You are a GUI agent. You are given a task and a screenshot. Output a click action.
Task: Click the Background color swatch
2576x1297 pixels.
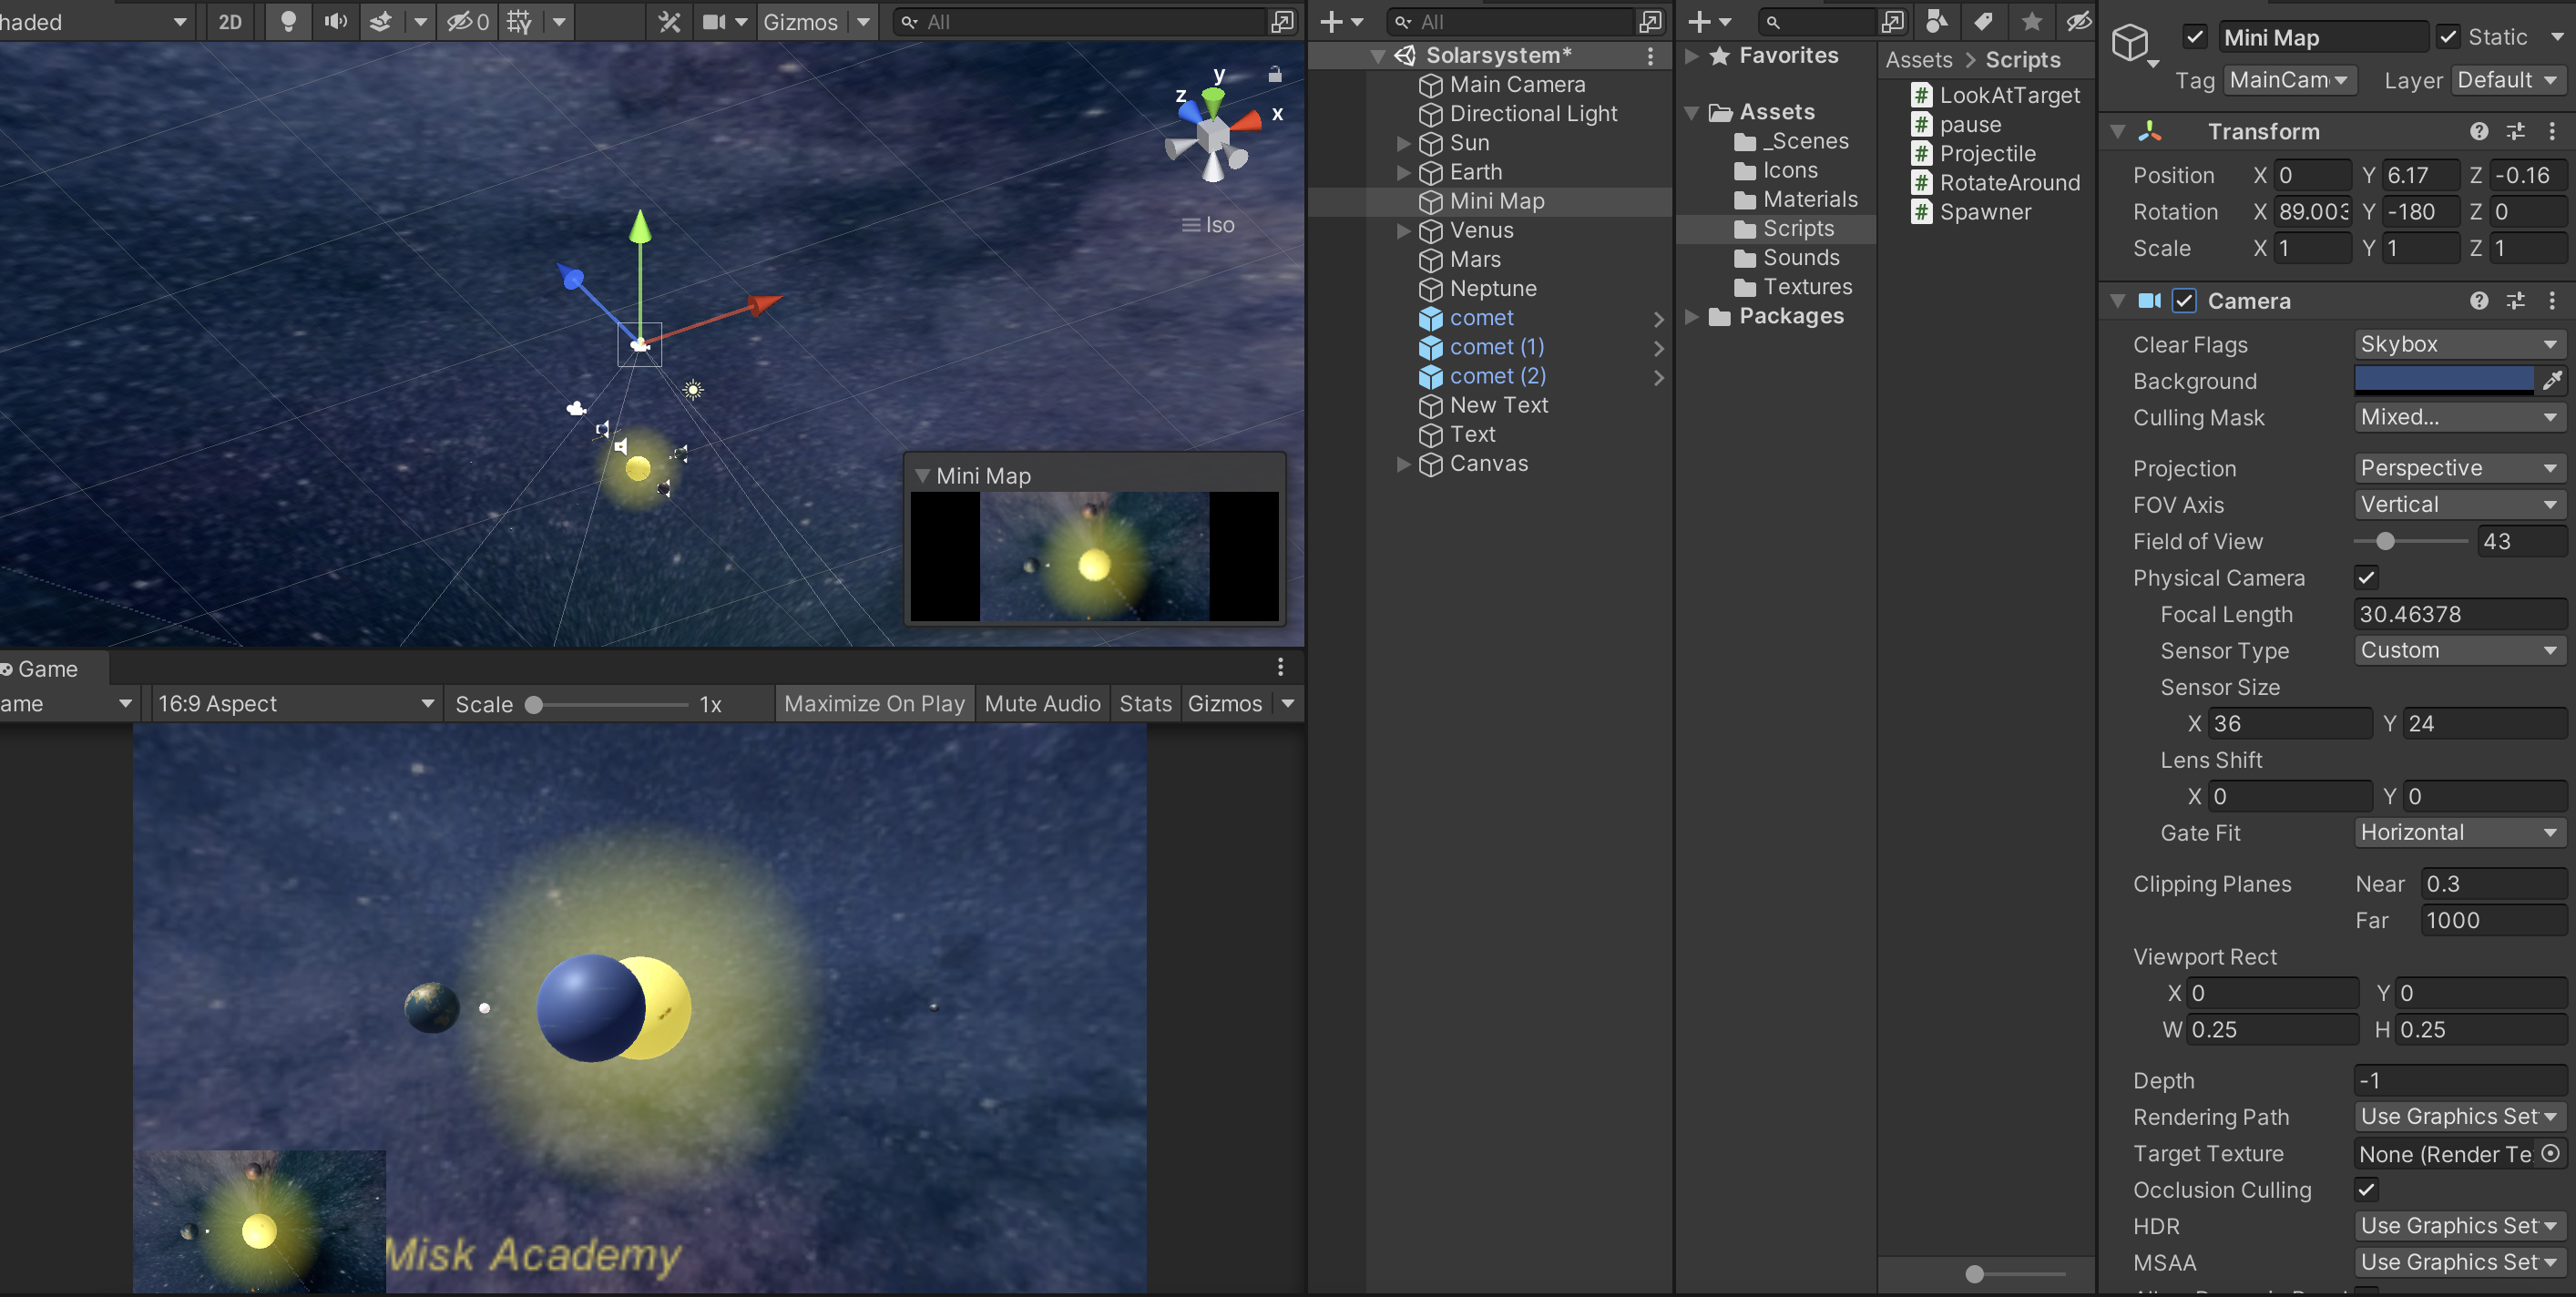coord(2443,380)
